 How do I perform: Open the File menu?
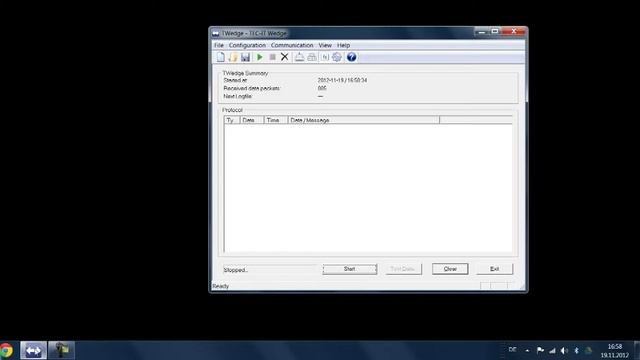[x=219, y=45]
